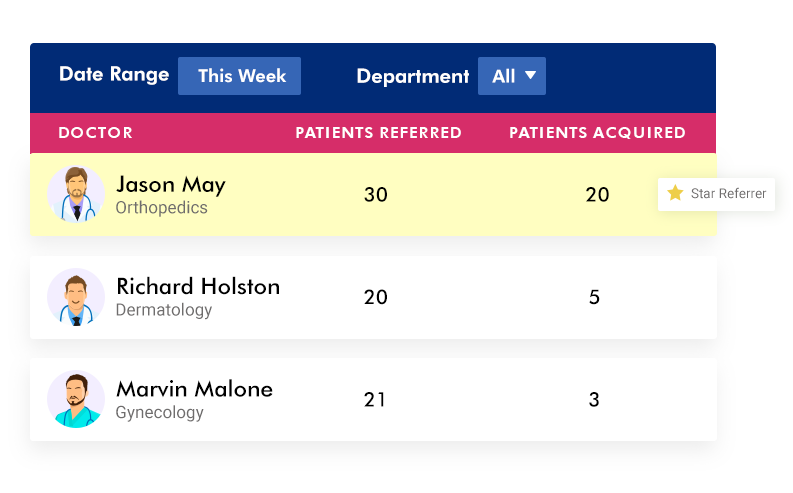Sort by Patients Referred column header

[x=378, y=133]
